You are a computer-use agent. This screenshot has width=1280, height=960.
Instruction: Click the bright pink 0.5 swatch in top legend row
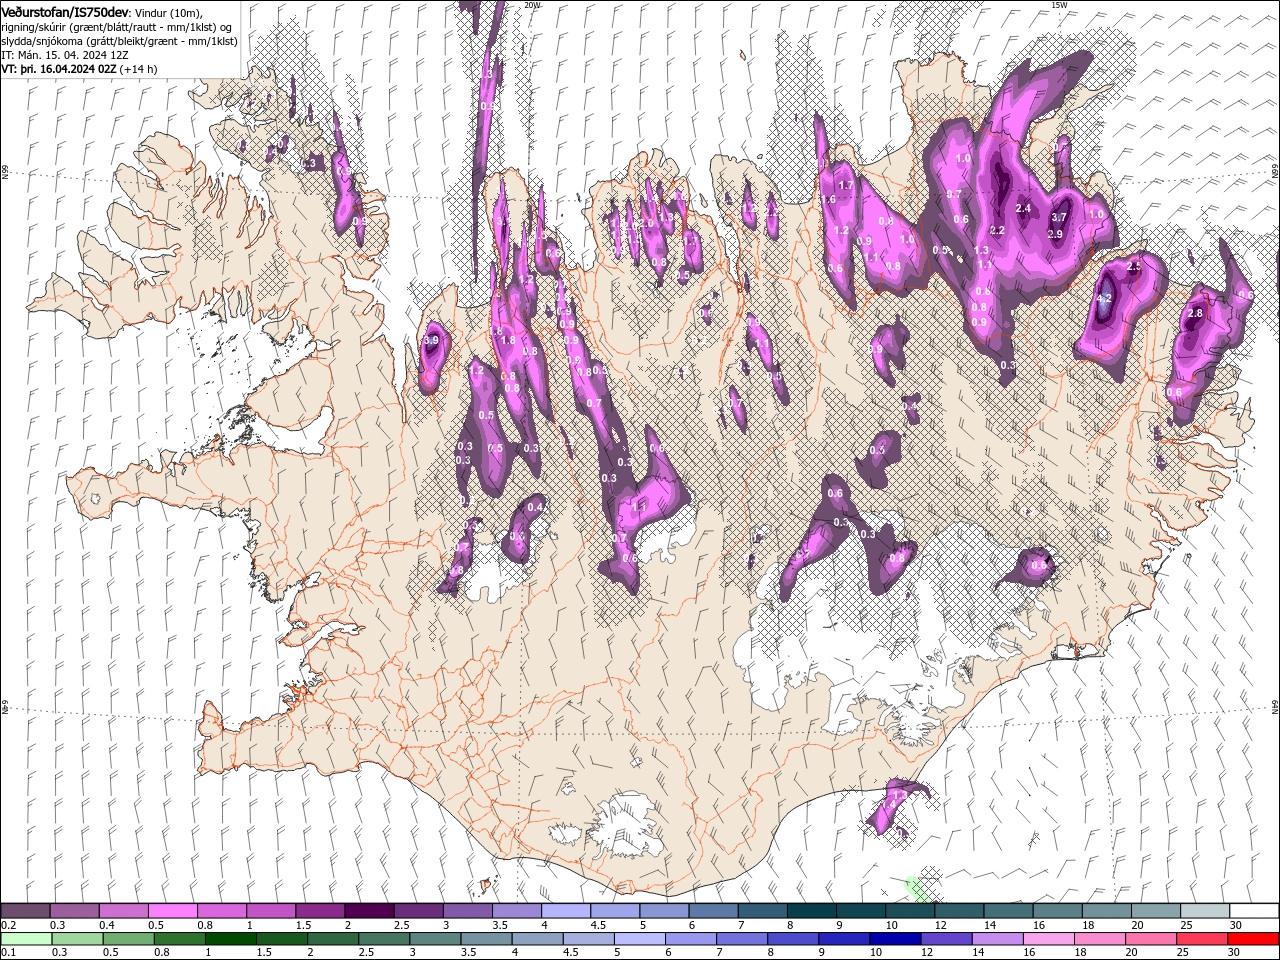click(x=172, y=911)
